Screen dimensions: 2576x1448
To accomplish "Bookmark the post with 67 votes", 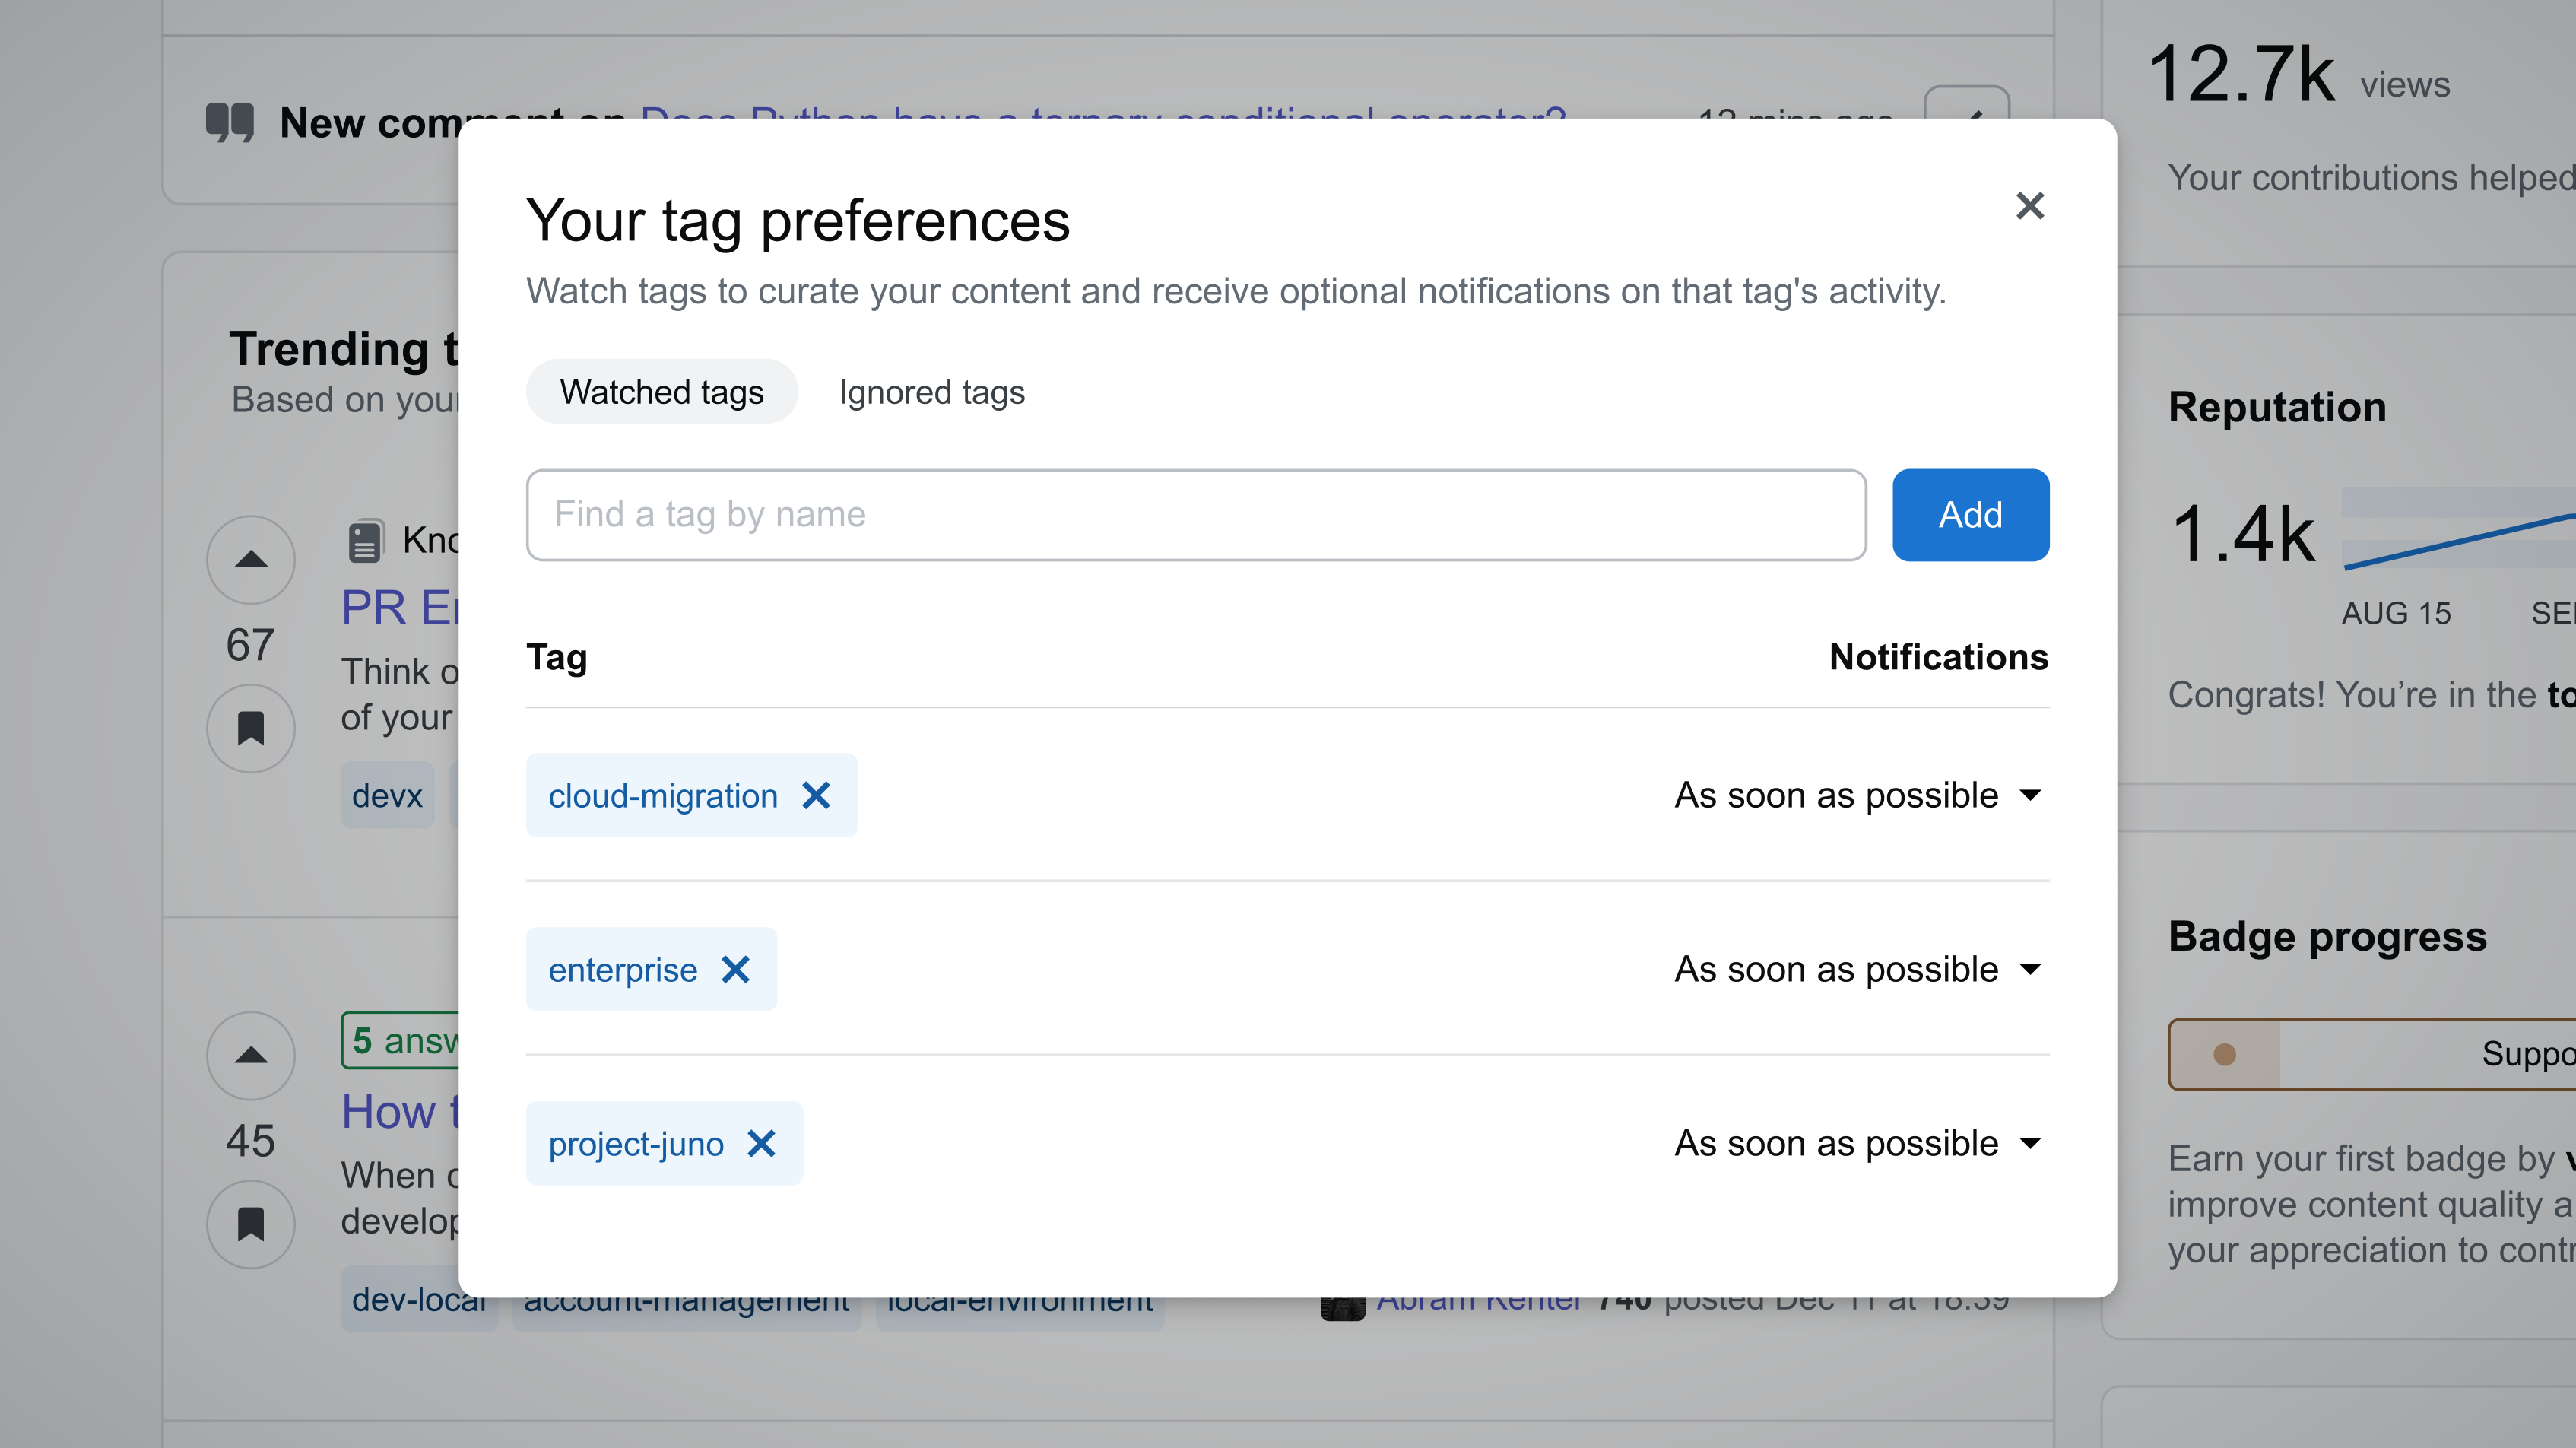I will [x=251, y=728].
